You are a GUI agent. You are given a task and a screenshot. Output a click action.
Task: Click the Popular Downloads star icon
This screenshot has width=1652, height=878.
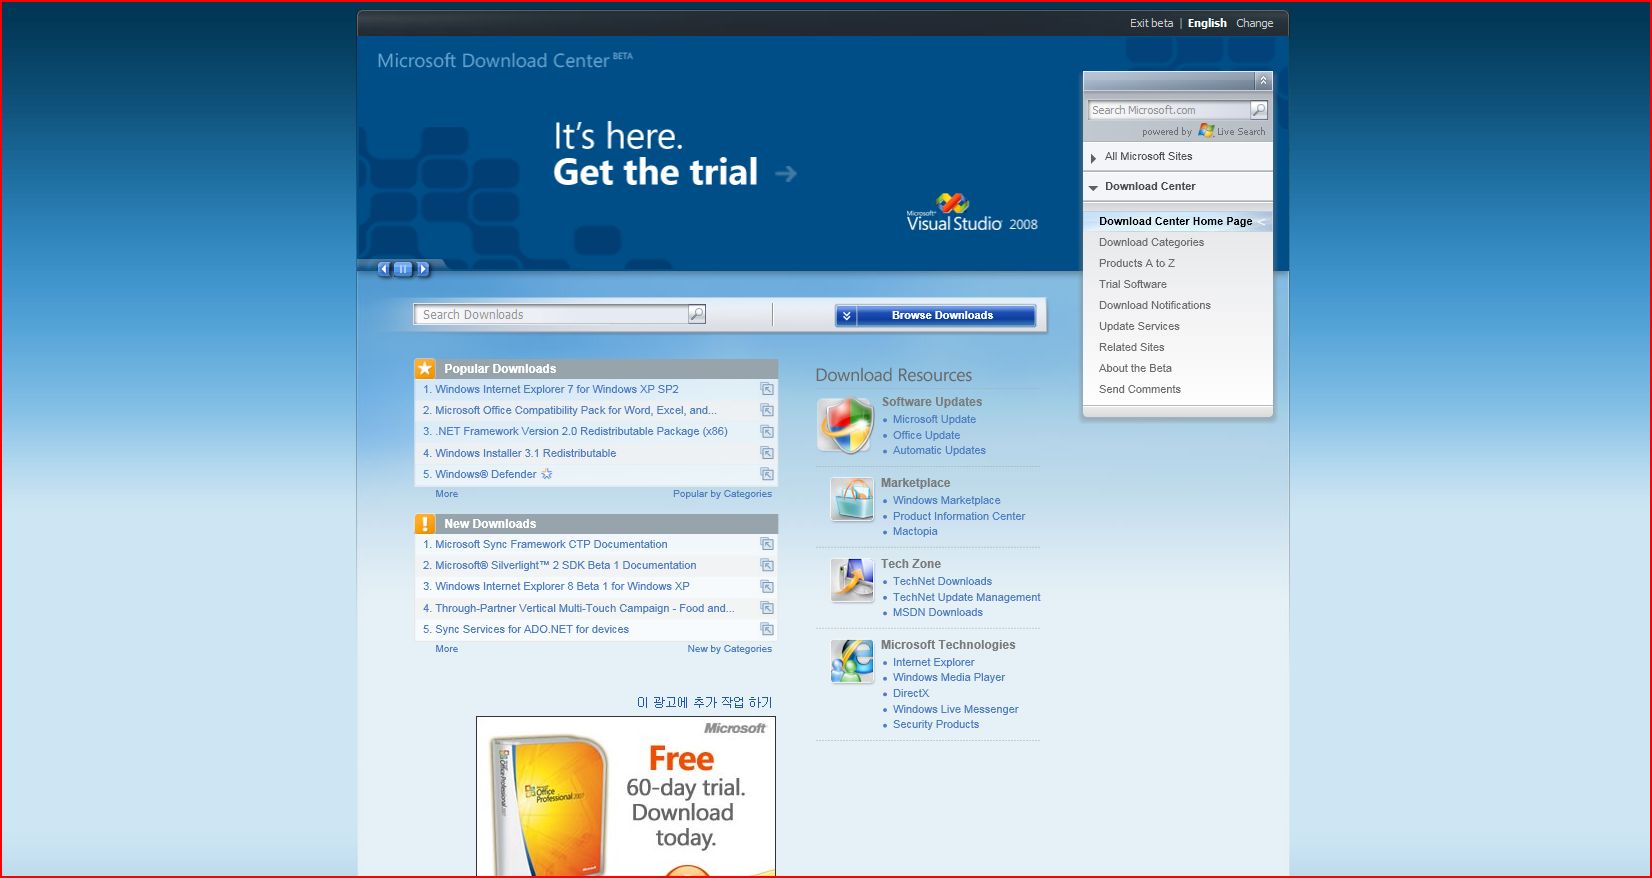click(x=425, y=368)
